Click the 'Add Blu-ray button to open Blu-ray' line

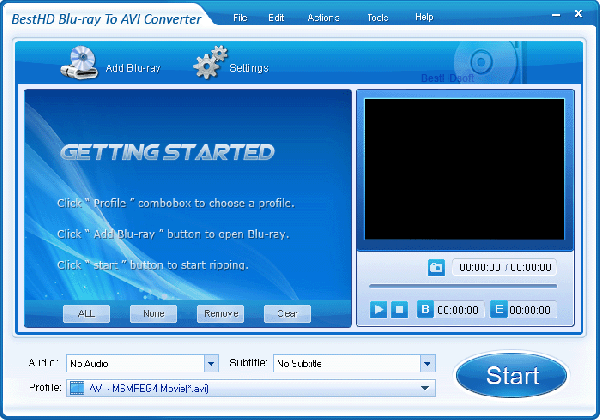[173, 234]
